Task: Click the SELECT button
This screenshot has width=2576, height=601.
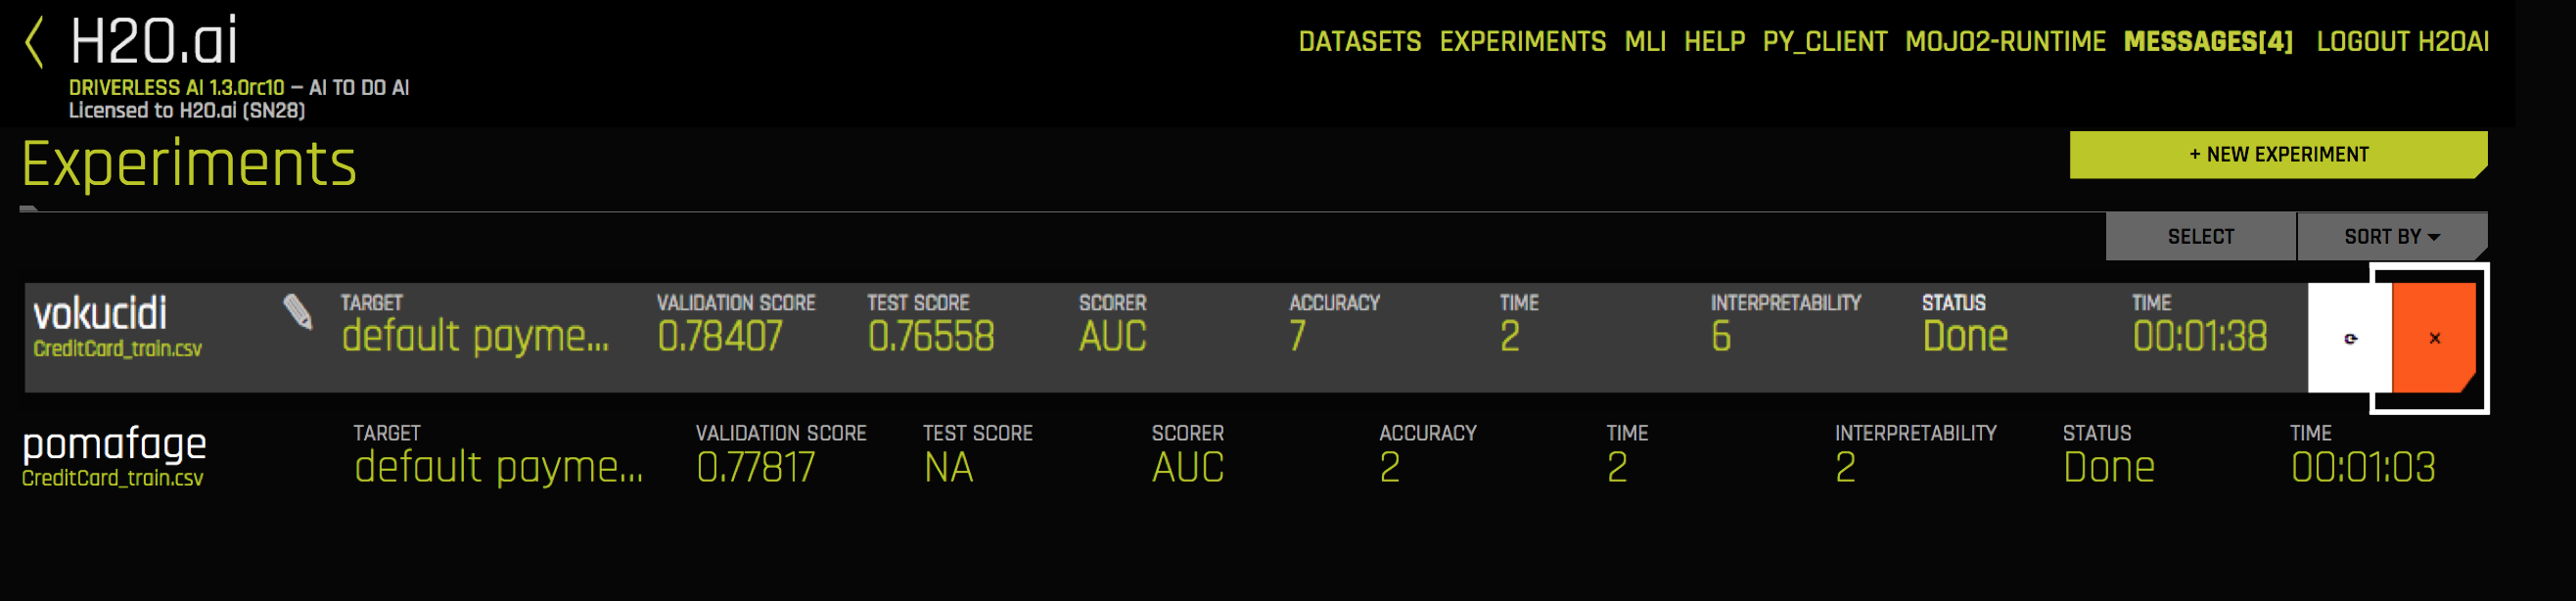Action: click(x=2200, y=237)
